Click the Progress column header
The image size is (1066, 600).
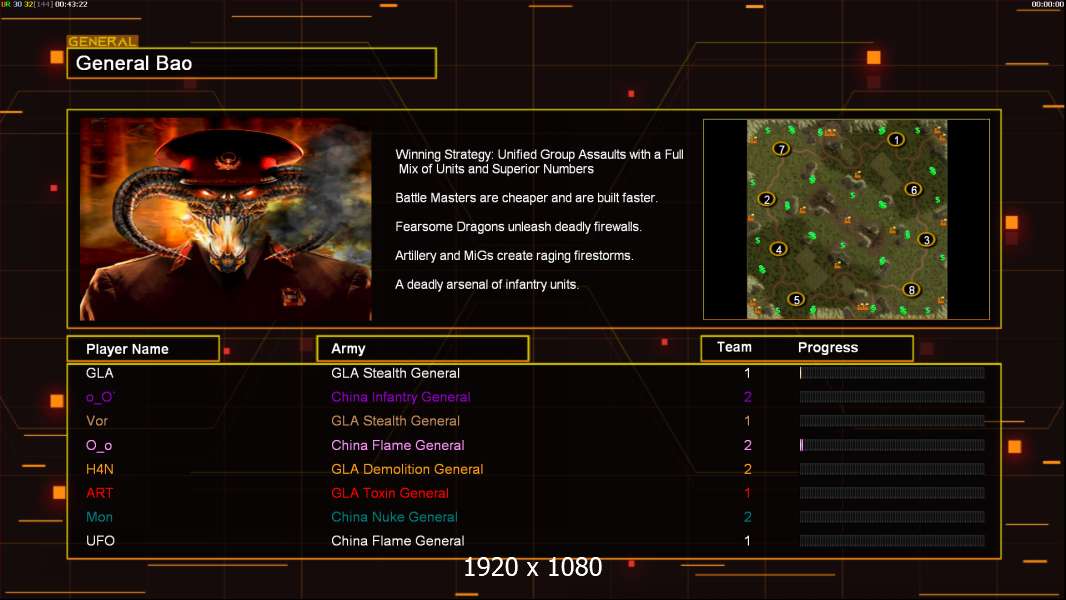[828, 348]
